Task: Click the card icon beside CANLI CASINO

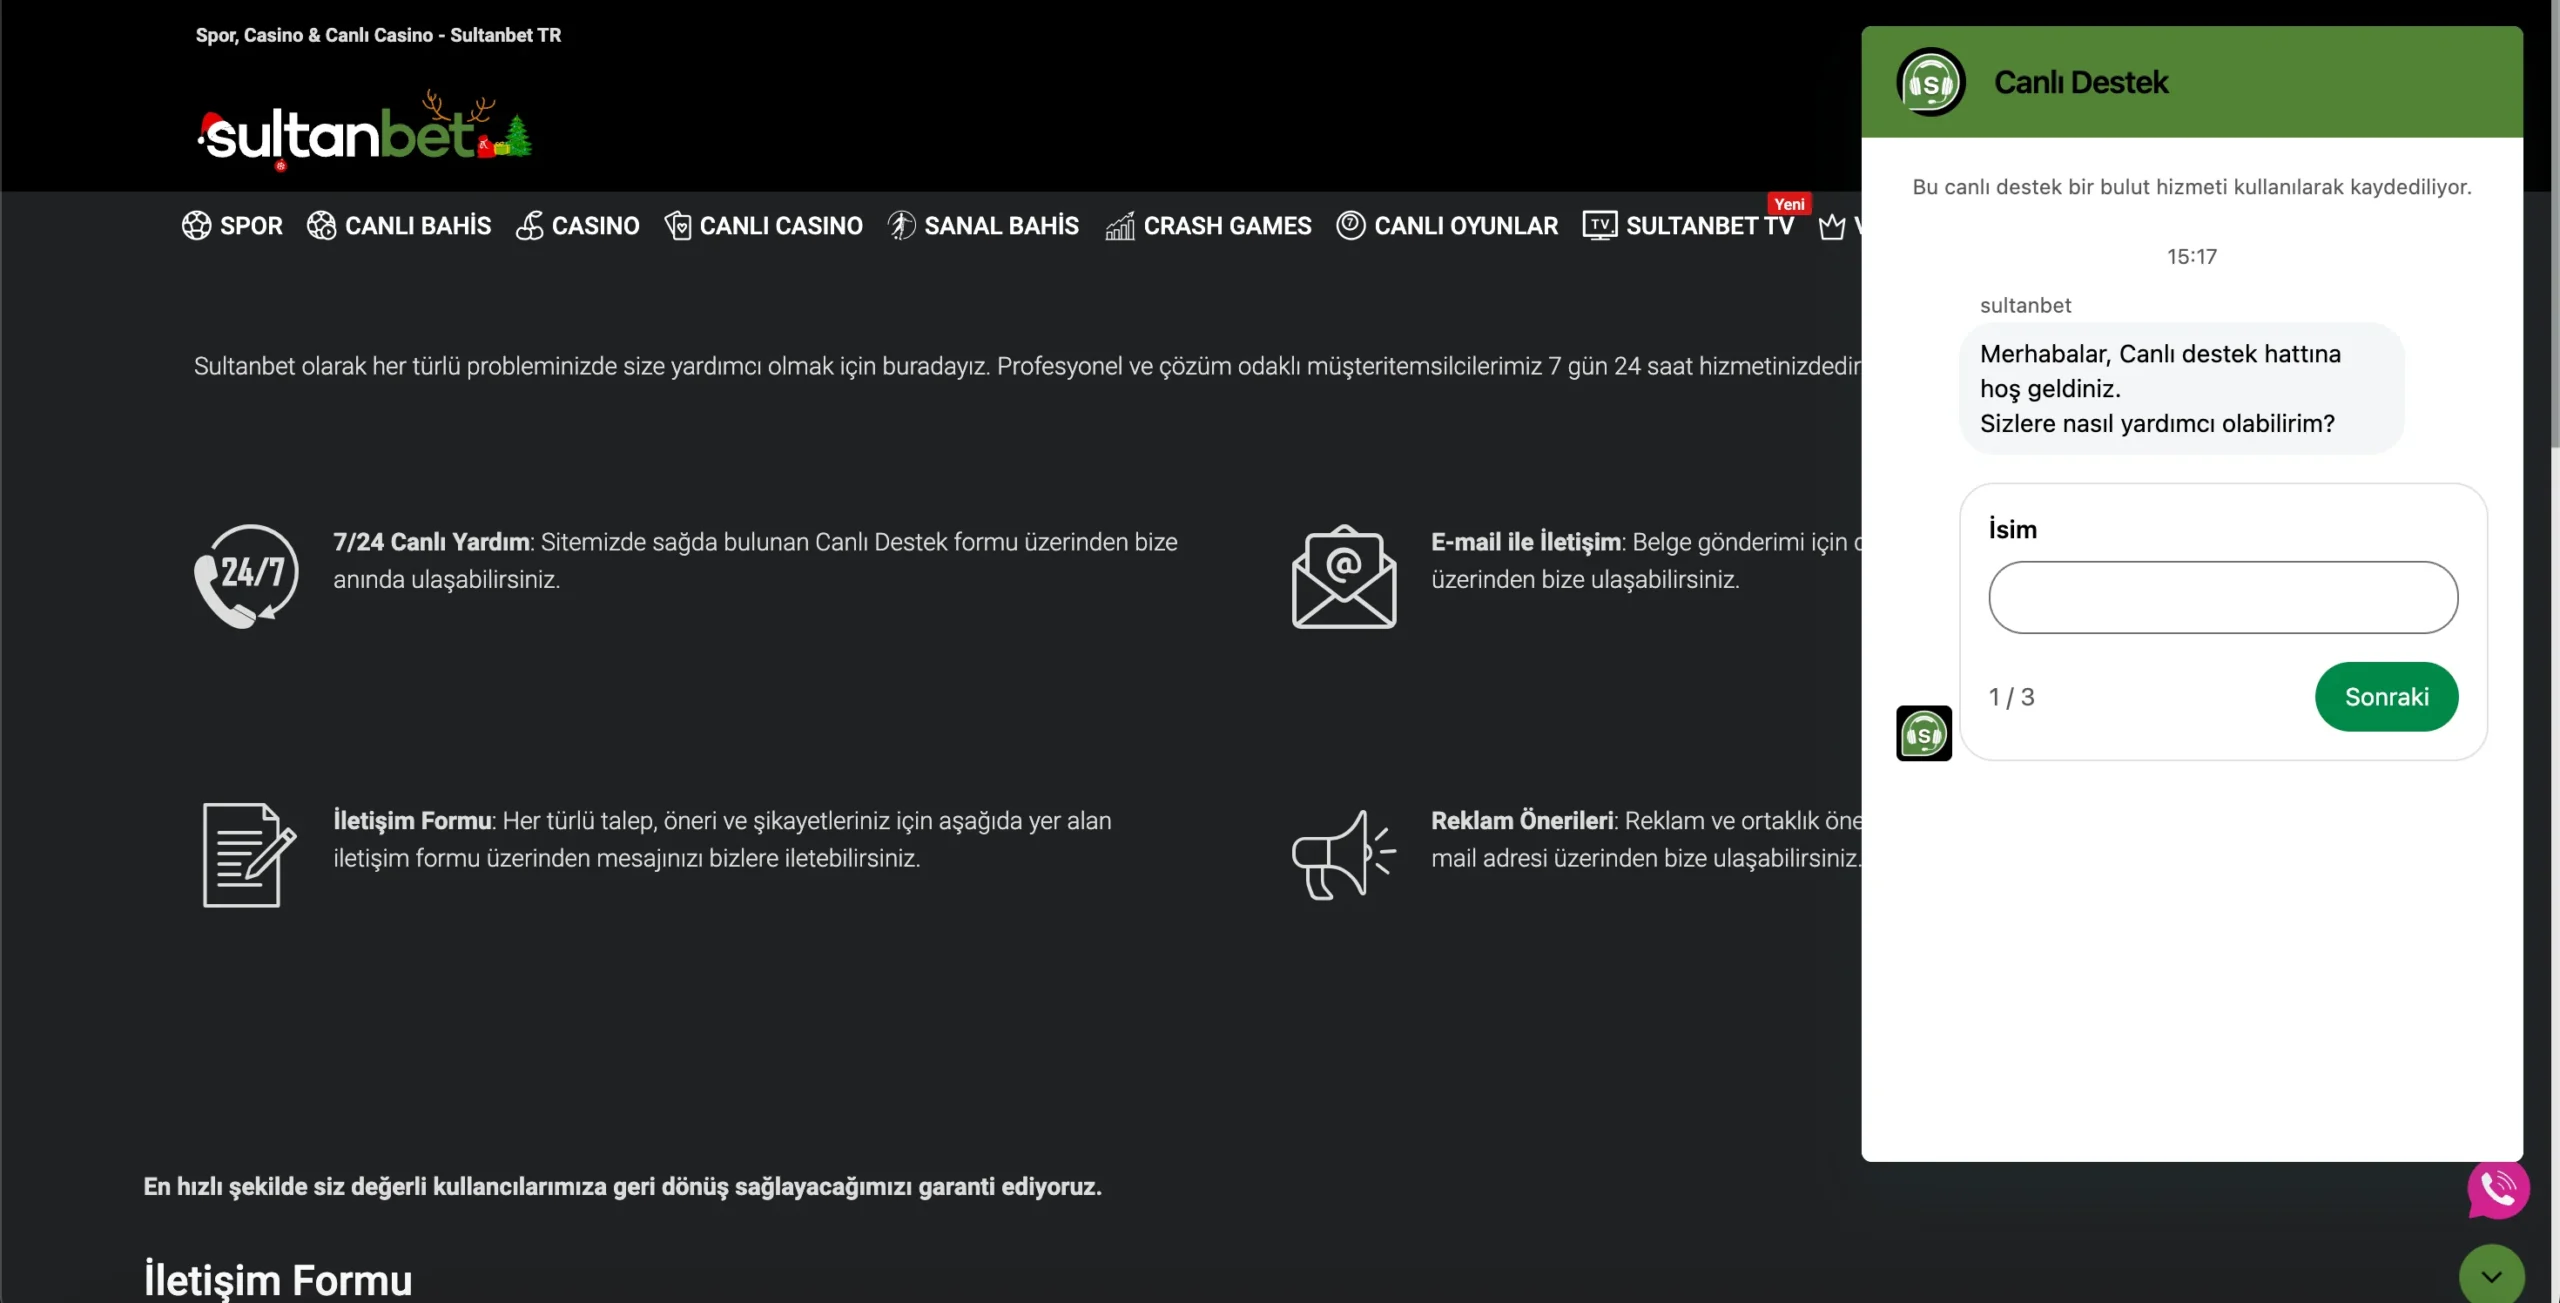Action: pyautogui.click(x=678, y=226)
